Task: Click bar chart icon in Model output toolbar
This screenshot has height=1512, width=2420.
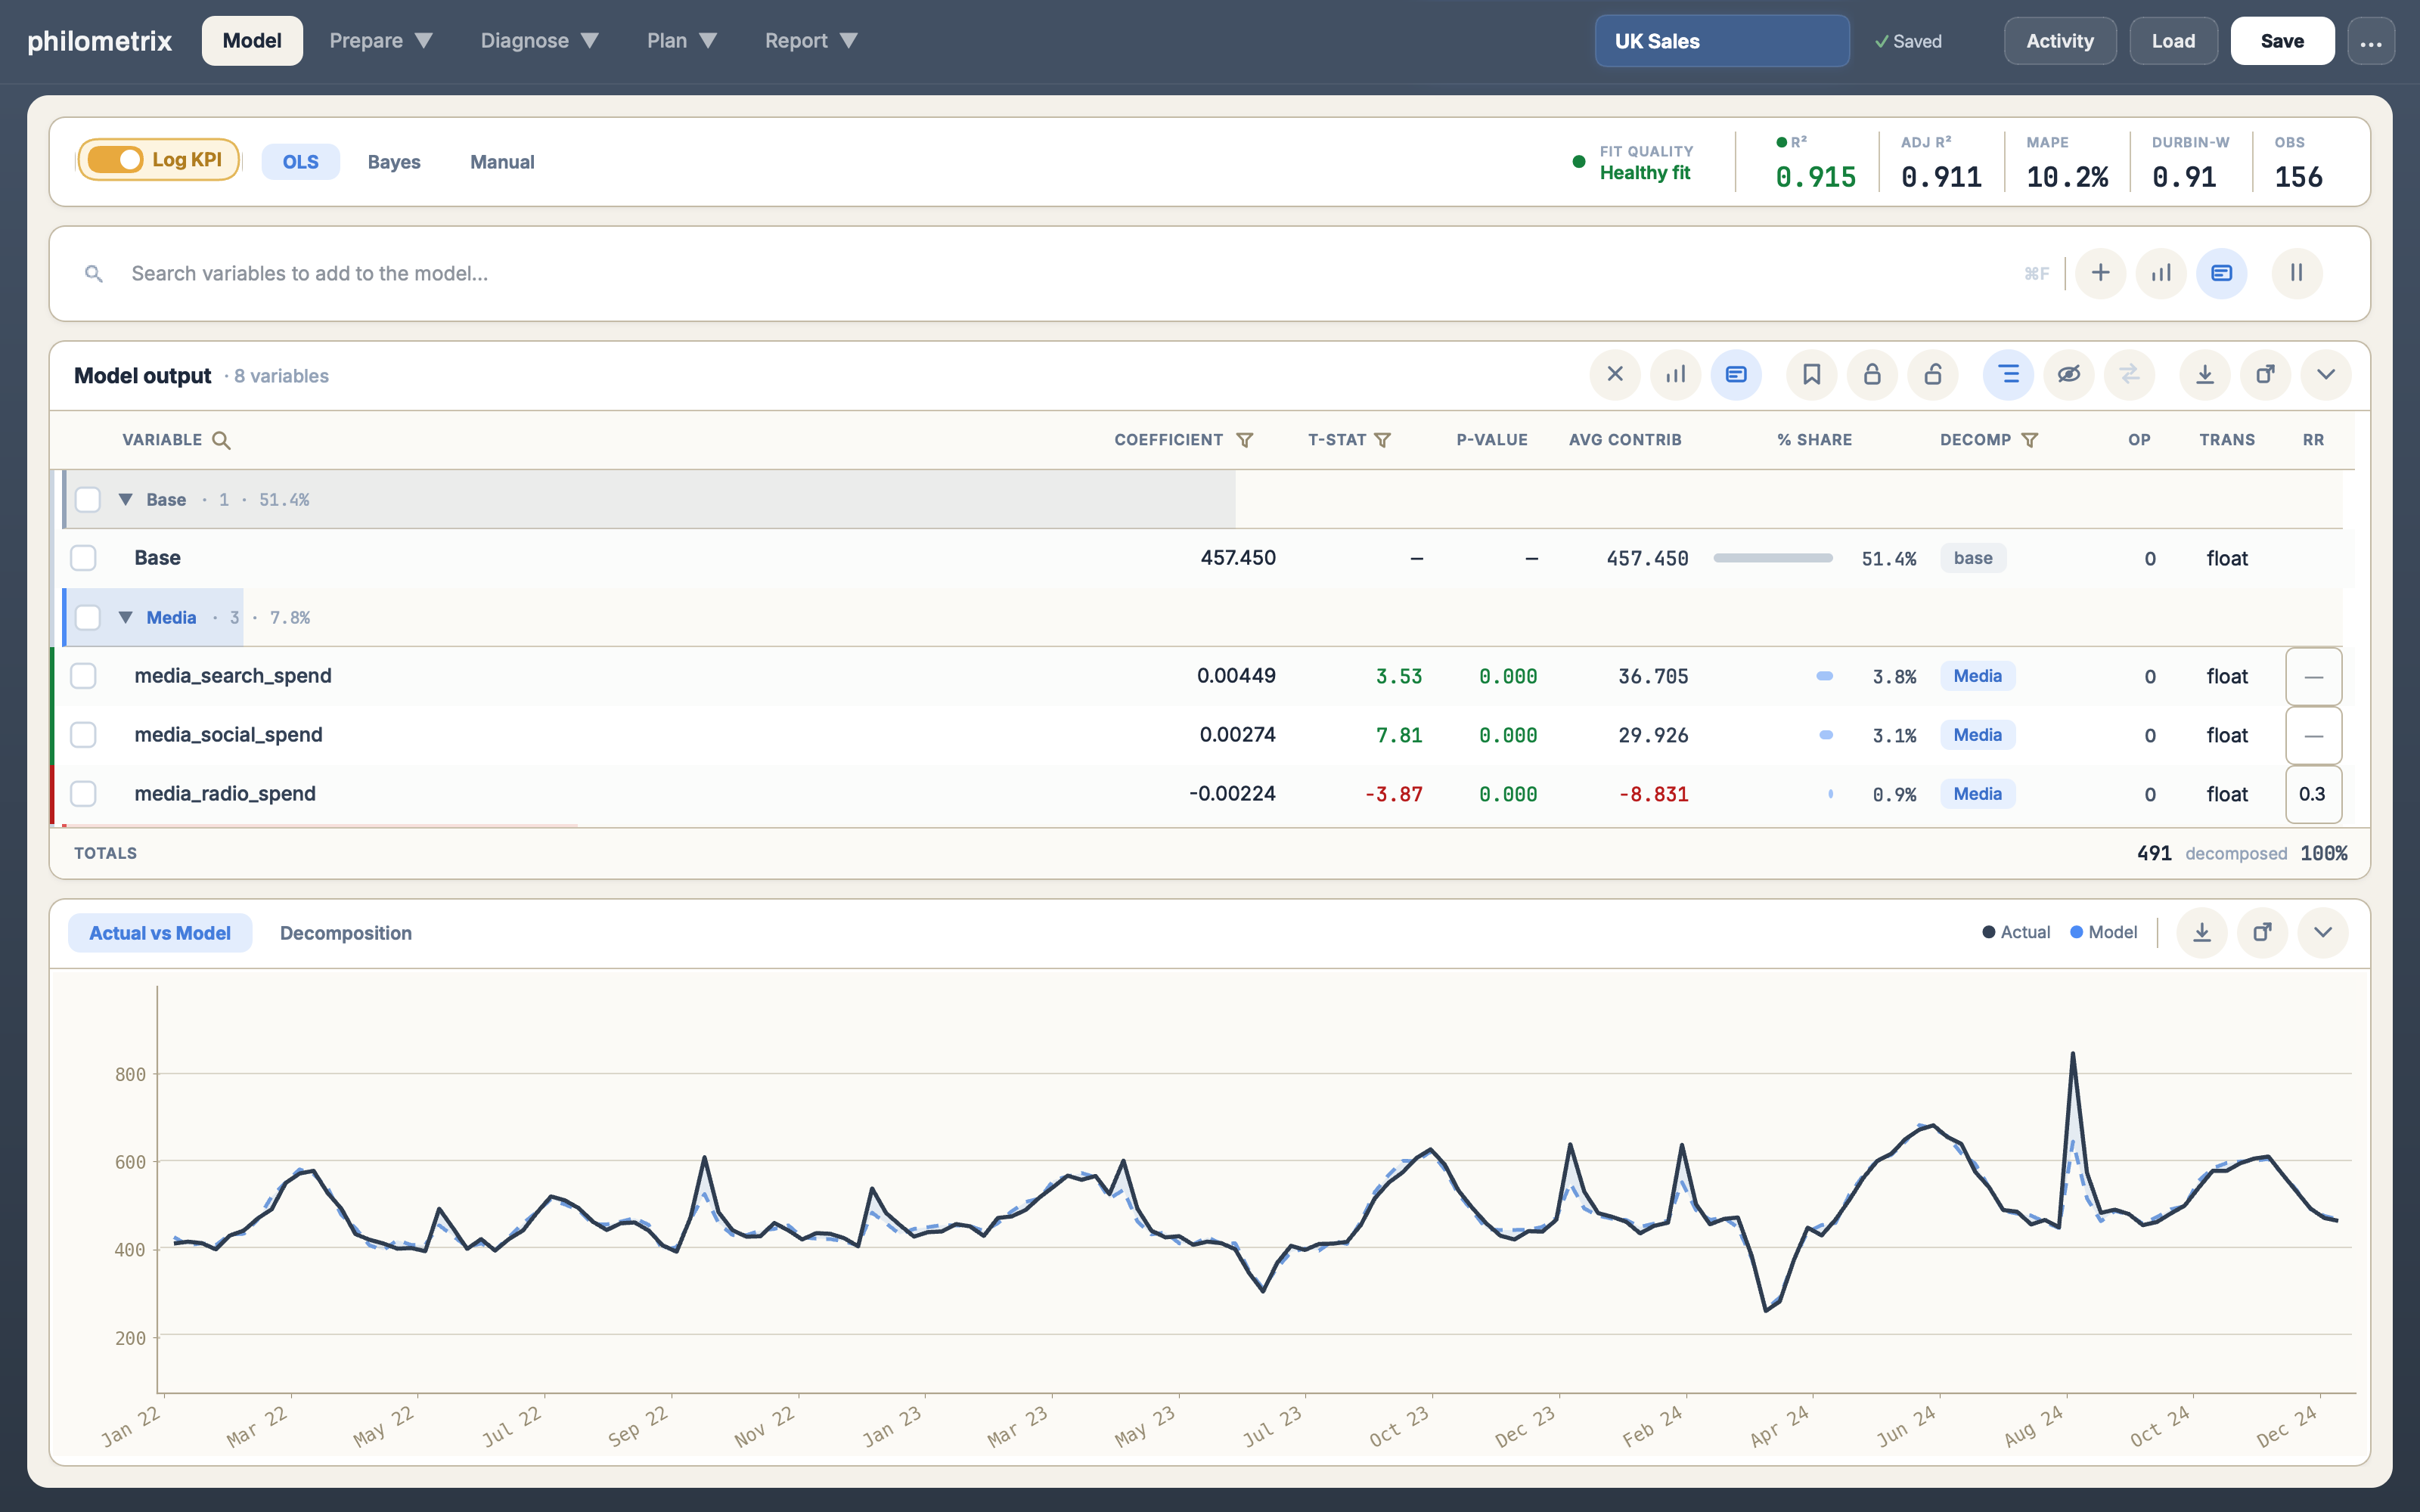Action: point(1676,375)
